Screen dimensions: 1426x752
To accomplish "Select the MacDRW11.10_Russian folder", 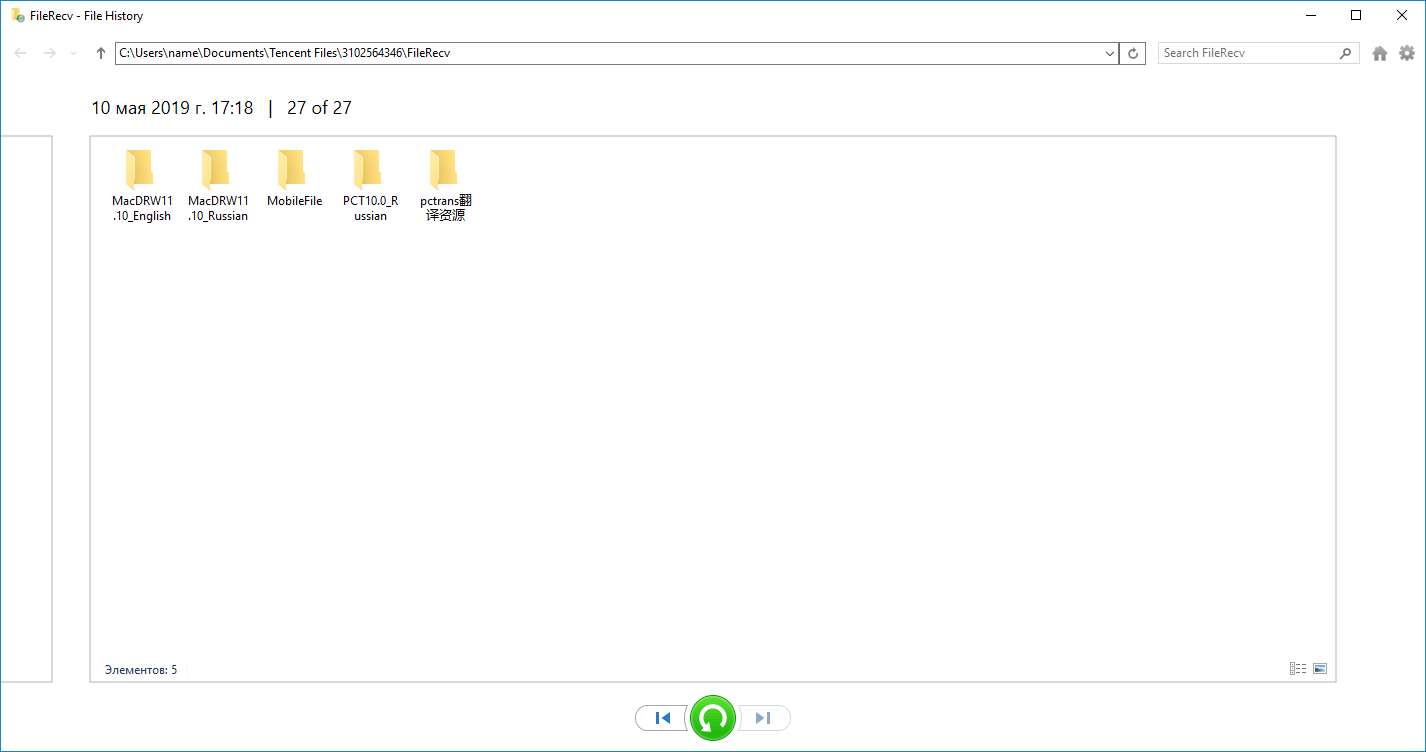I will point(217,185).
